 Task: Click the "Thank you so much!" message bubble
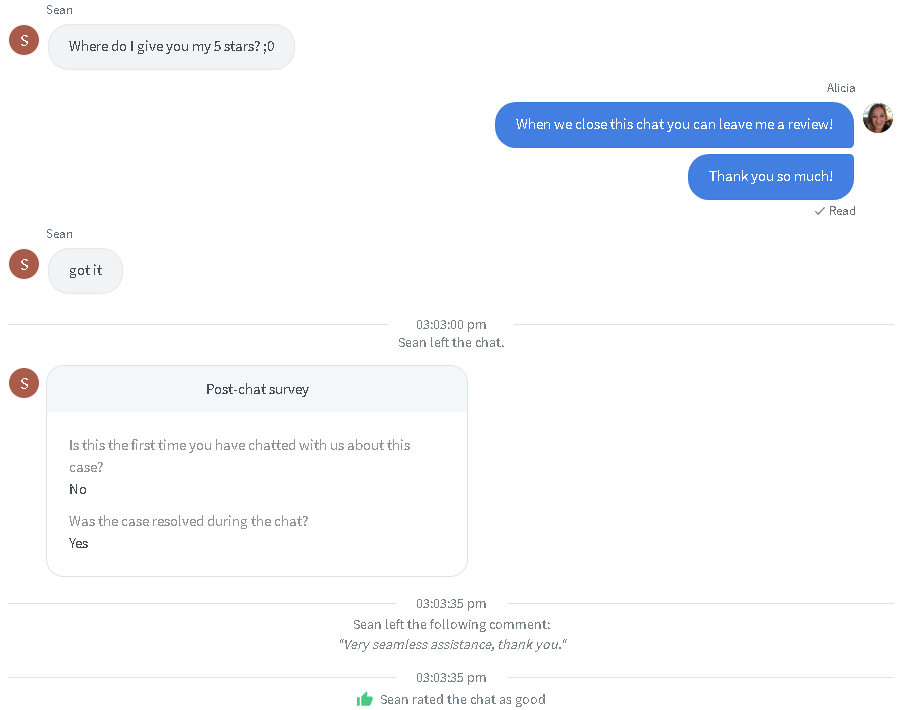[x=770, y=177]
